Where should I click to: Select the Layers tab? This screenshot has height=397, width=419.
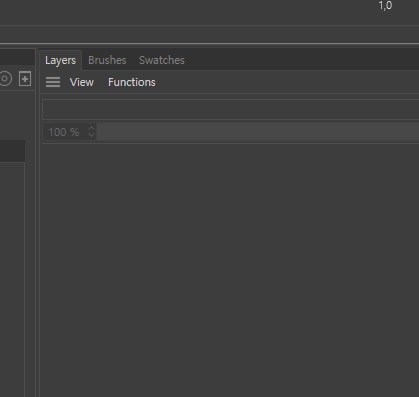(60, 60)
